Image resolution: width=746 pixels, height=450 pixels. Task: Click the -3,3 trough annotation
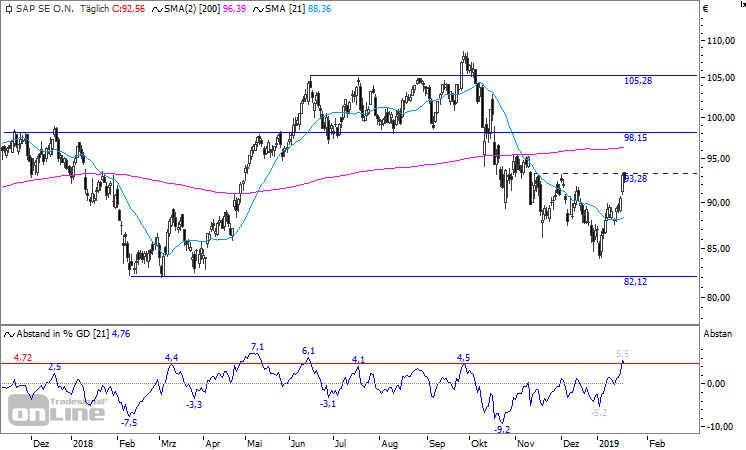click(x=194, y=404)
